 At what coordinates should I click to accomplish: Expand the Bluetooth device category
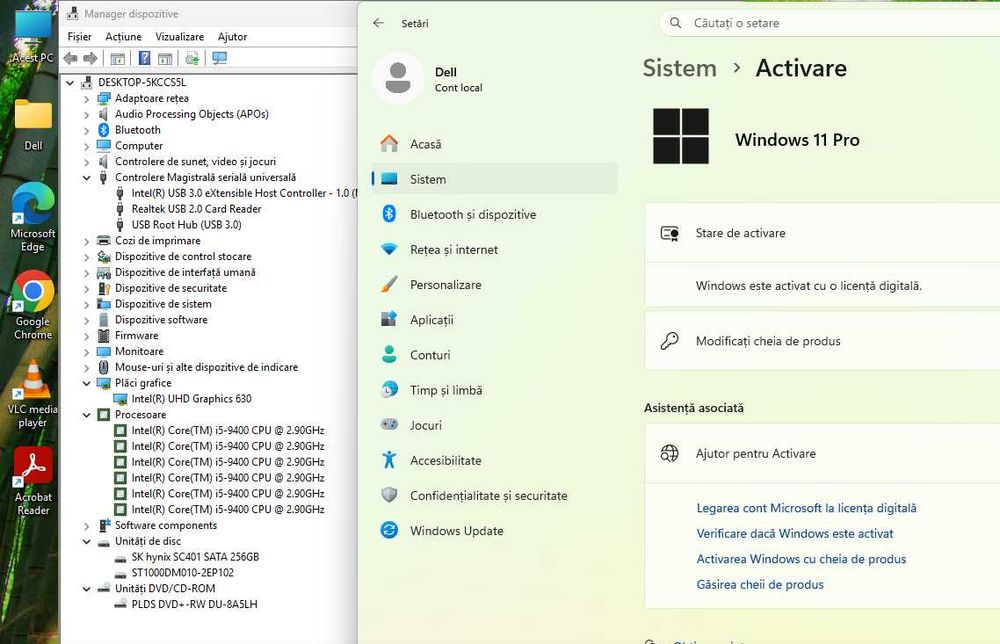87,130
